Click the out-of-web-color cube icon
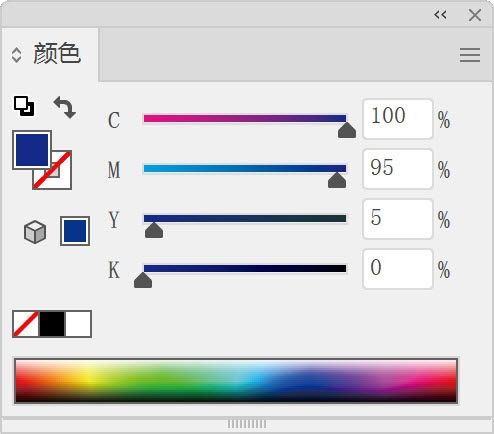494x434 pixels. pos(35,231)
